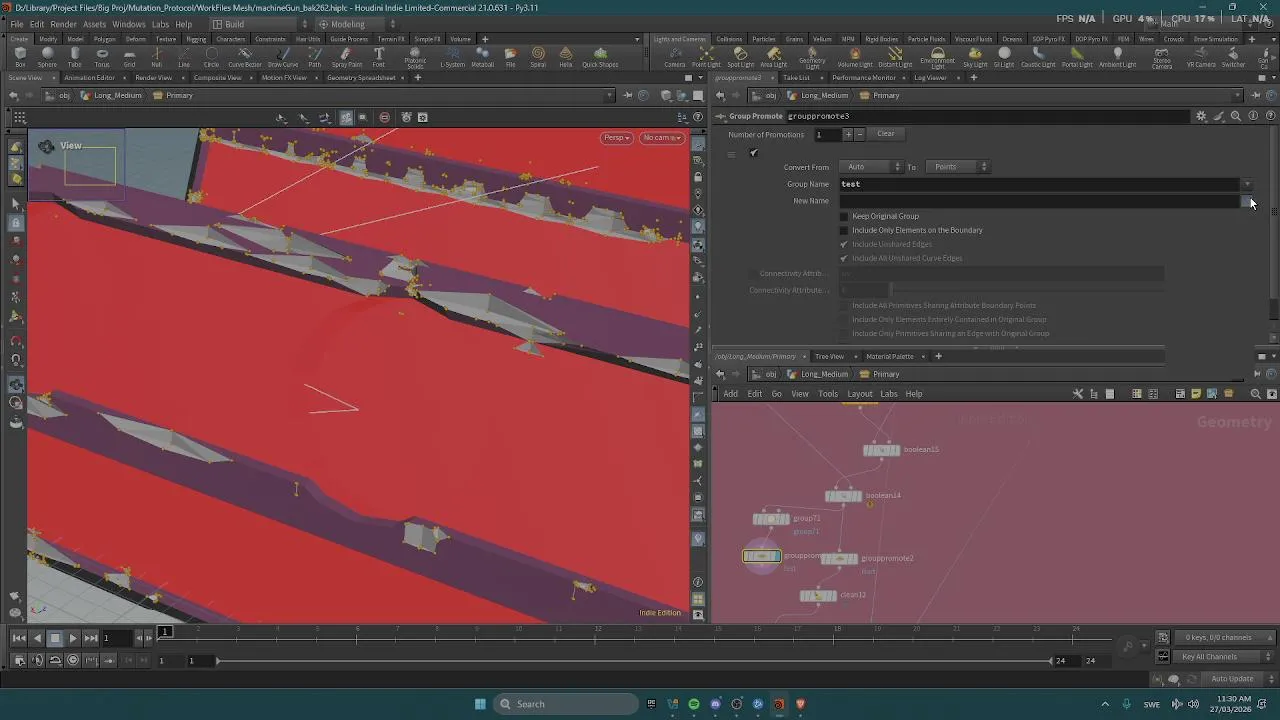
Task: Select the Font shelf tool
Action: [378, 57]
